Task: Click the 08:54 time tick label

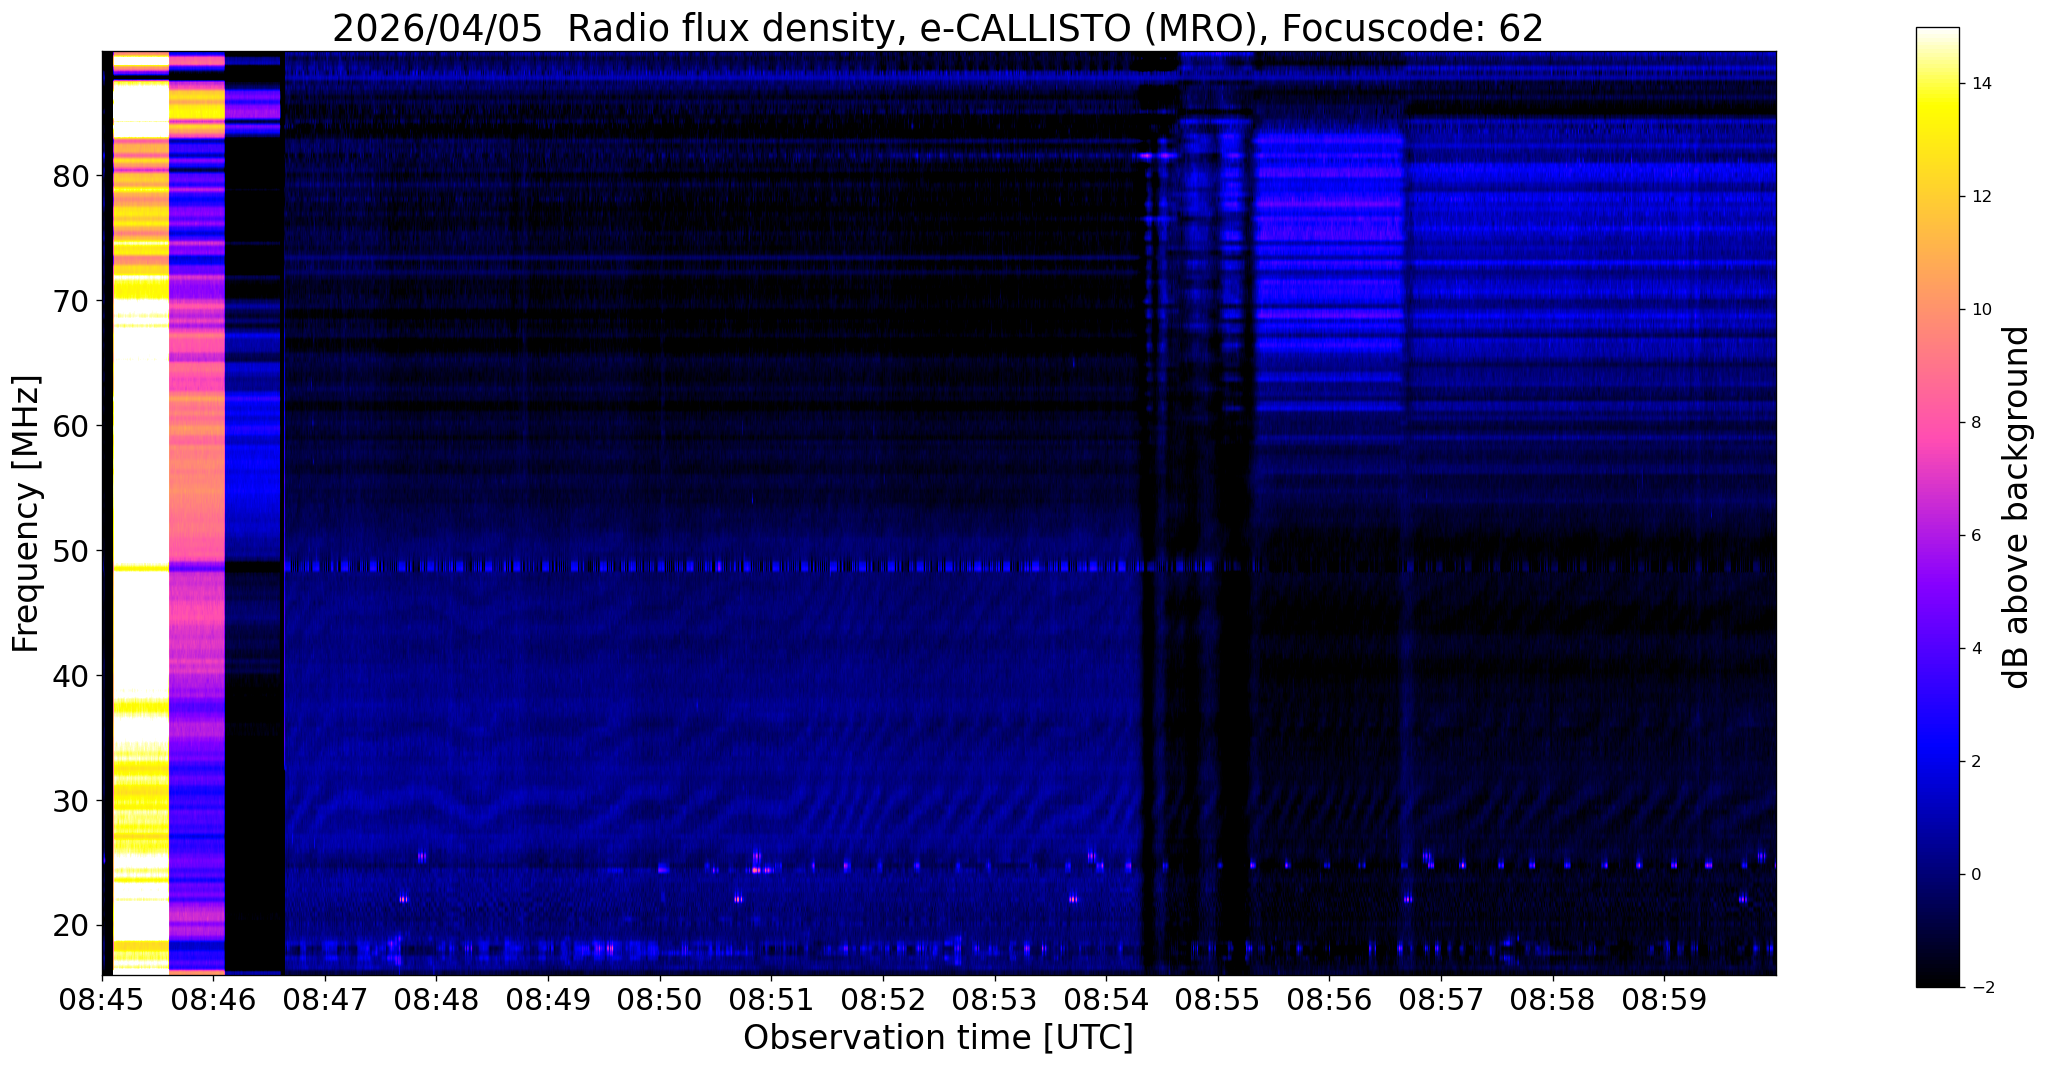Action: (1106, 1000)
